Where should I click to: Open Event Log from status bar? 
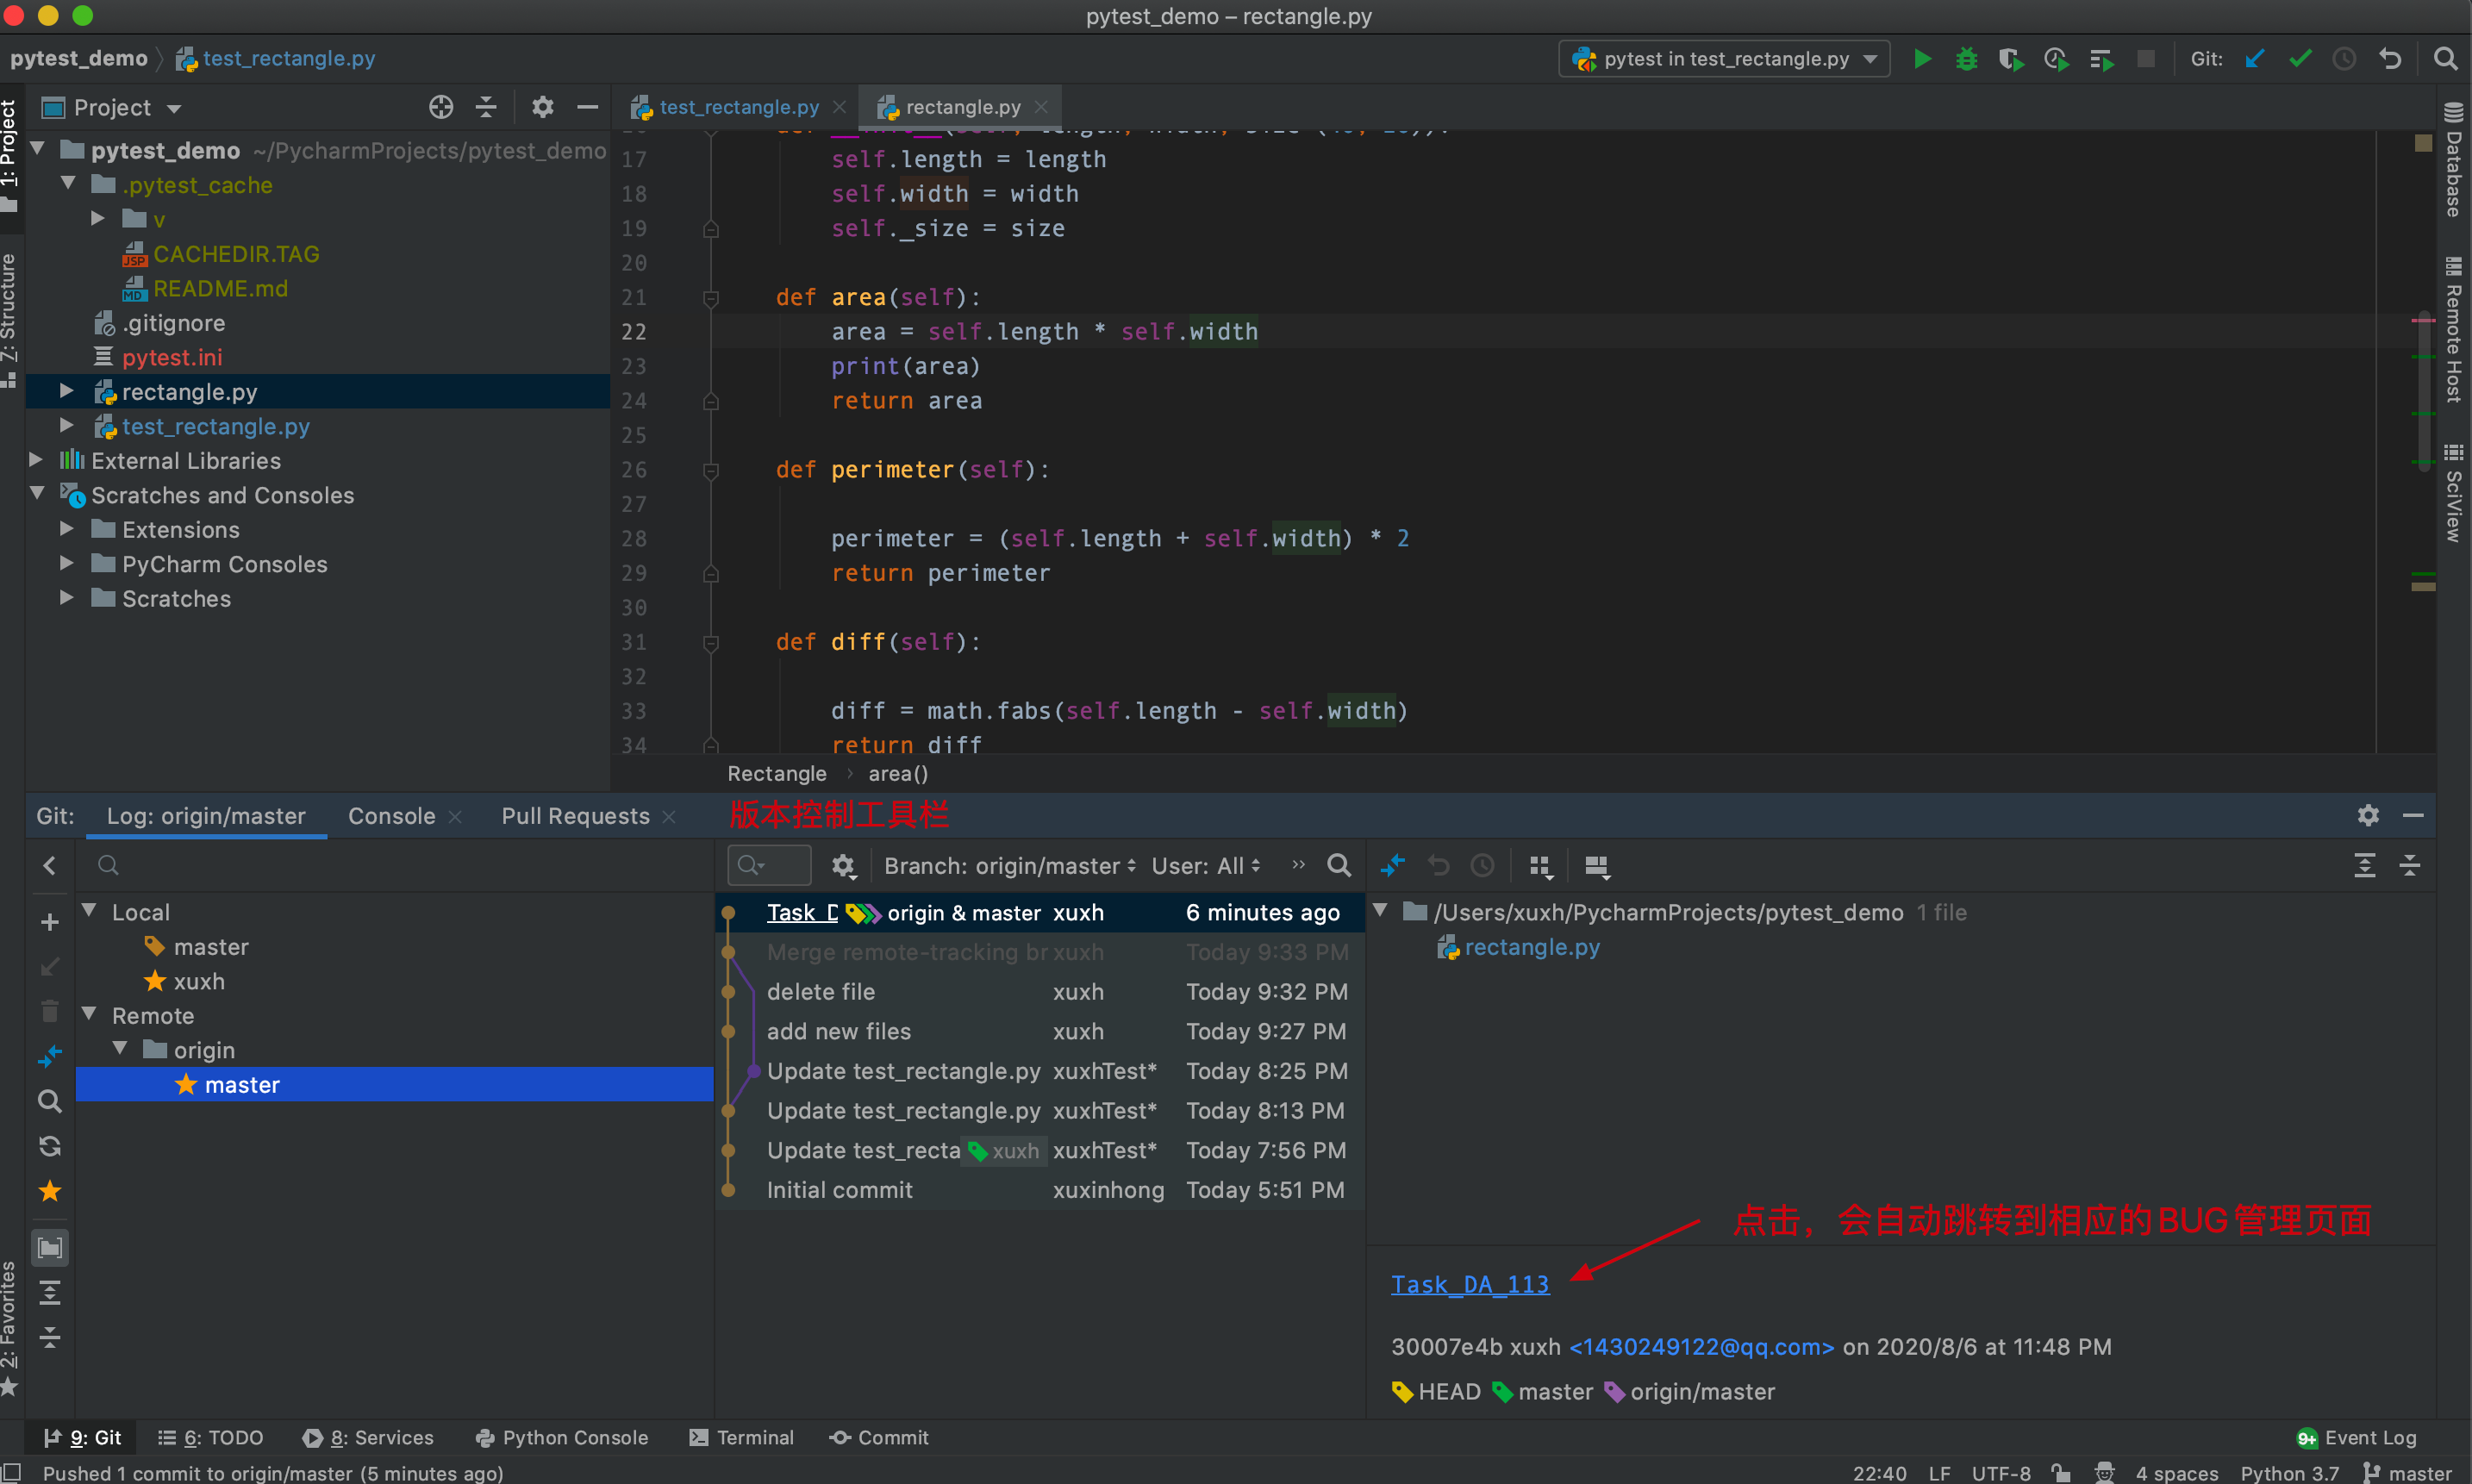pyautogui.click(x=2357, y=1437)
